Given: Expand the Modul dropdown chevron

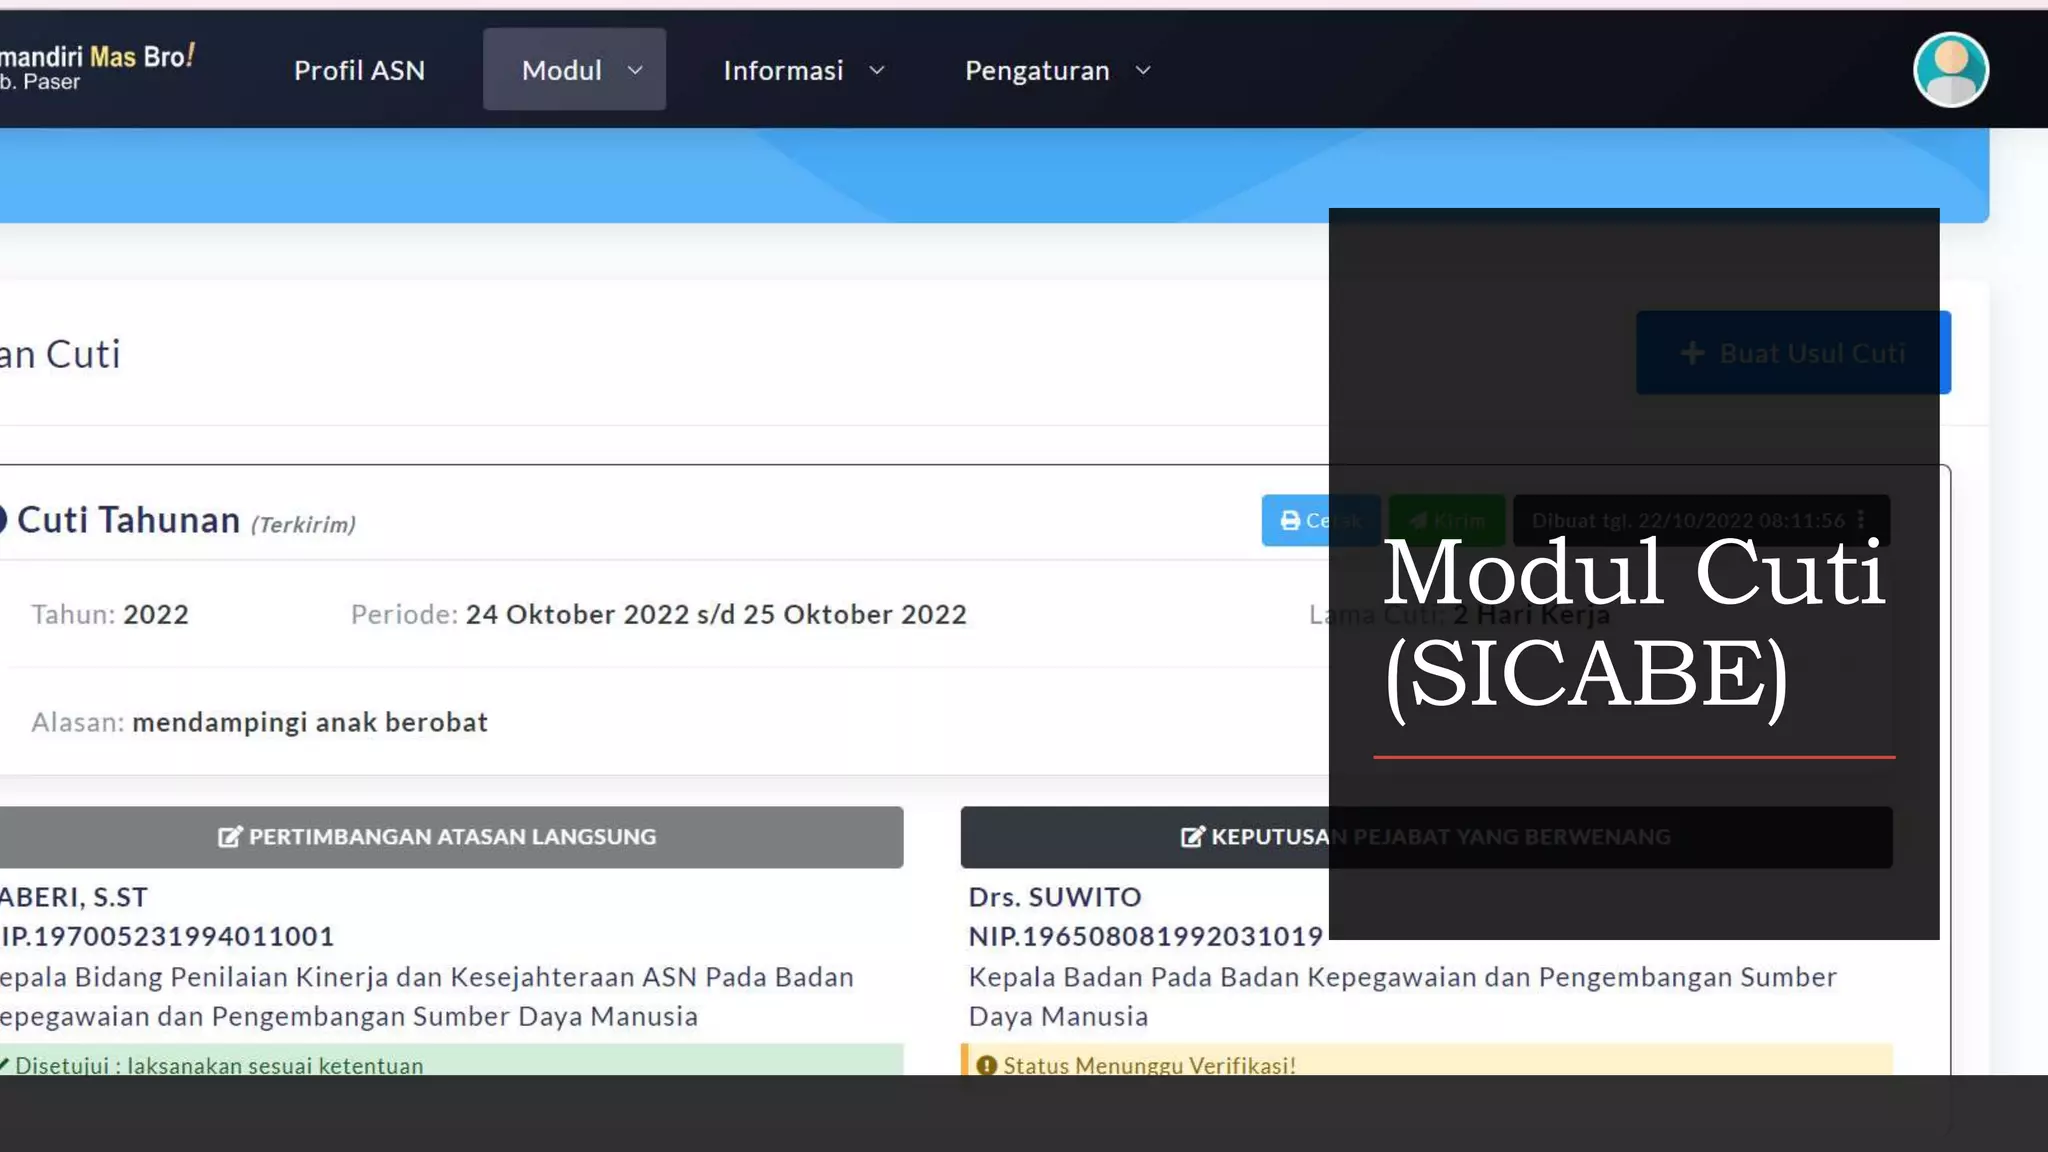Looking at the screenshot, I should [x=635, y=70].
